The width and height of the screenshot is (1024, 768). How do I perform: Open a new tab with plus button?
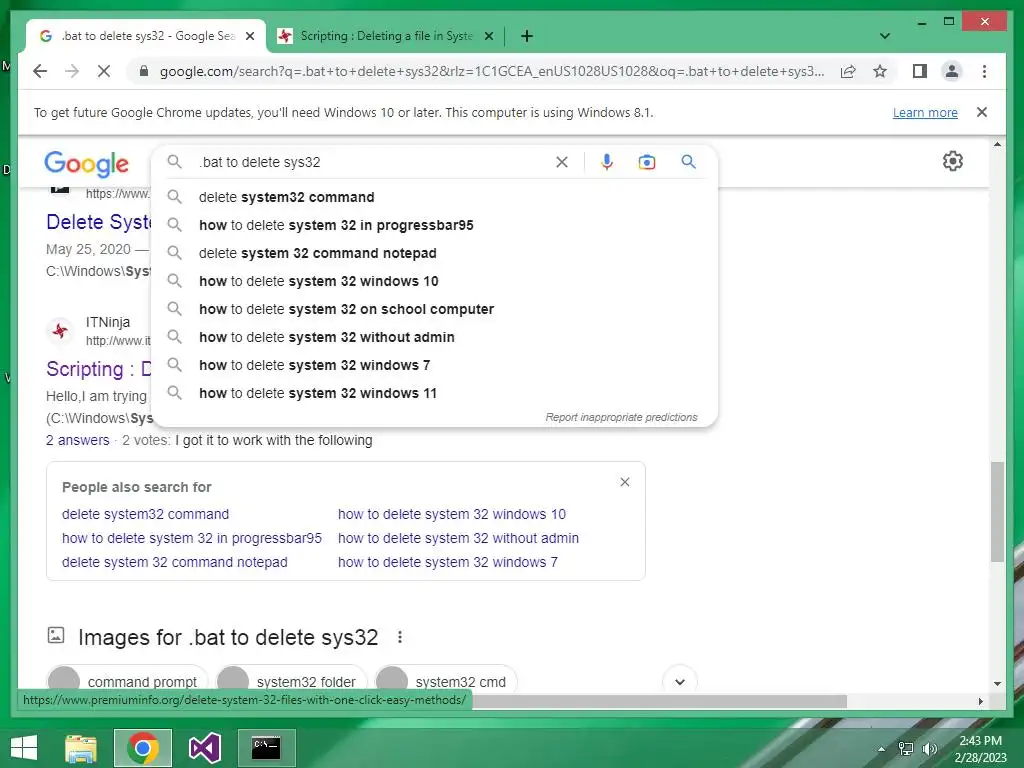527,36
